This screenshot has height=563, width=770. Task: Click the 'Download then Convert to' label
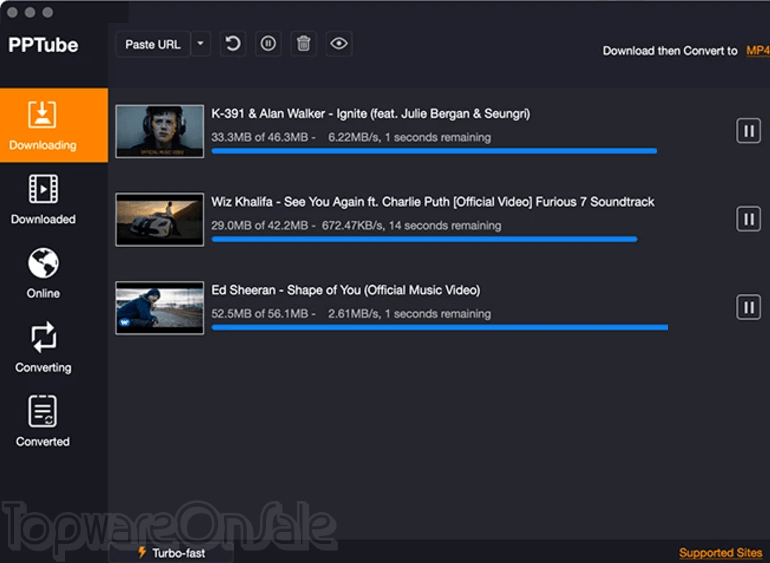(x=670, y=51)
